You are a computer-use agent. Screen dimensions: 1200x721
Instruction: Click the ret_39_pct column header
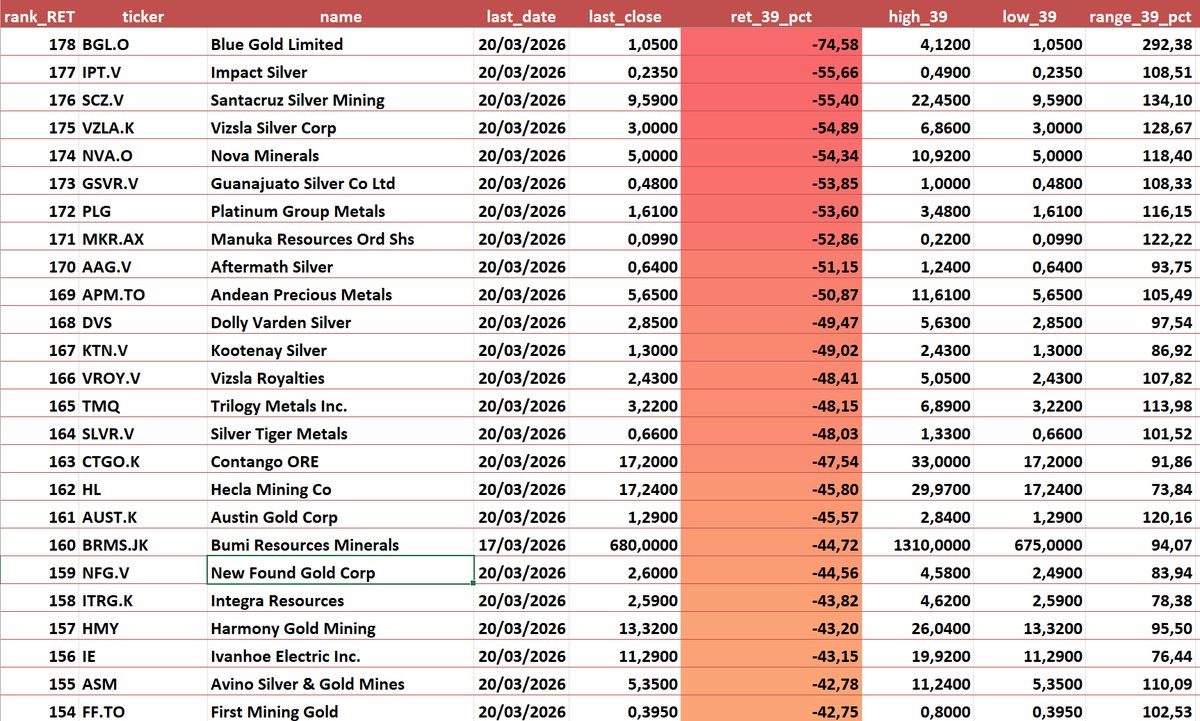pyautogui.click(x=771, y=16)
